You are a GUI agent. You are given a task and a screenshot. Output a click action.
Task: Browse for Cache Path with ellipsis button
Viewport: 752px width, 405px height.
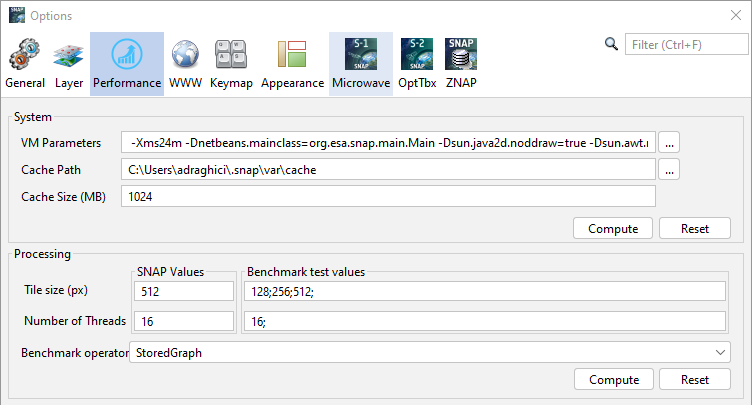click(670, 170)
